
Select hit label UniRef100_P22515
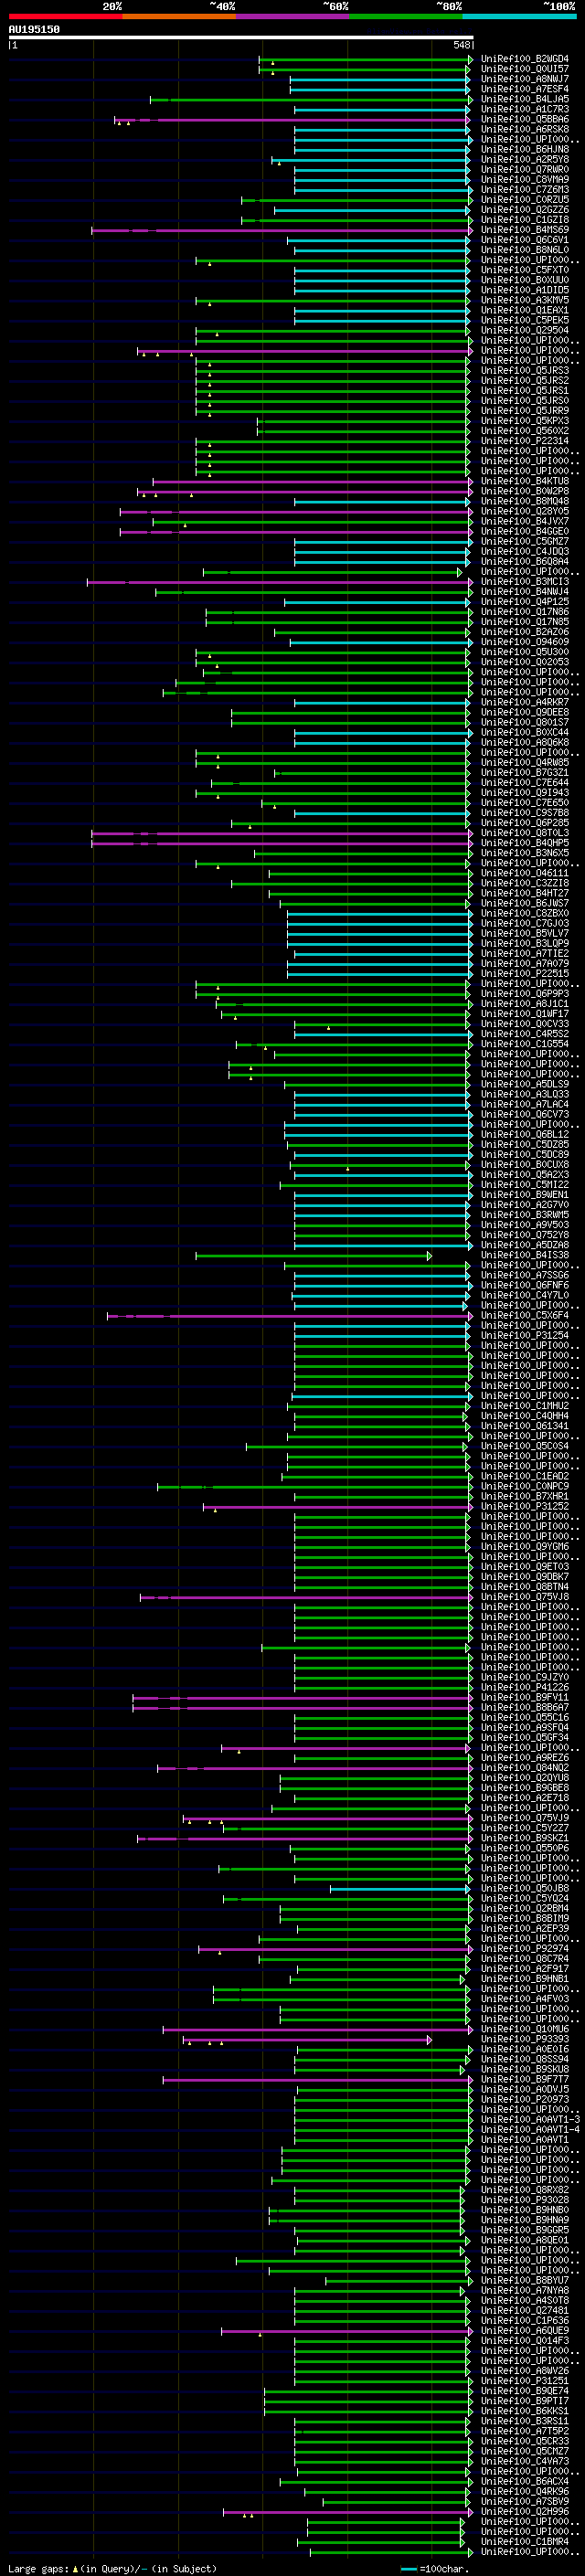click(x=525, y=974)
